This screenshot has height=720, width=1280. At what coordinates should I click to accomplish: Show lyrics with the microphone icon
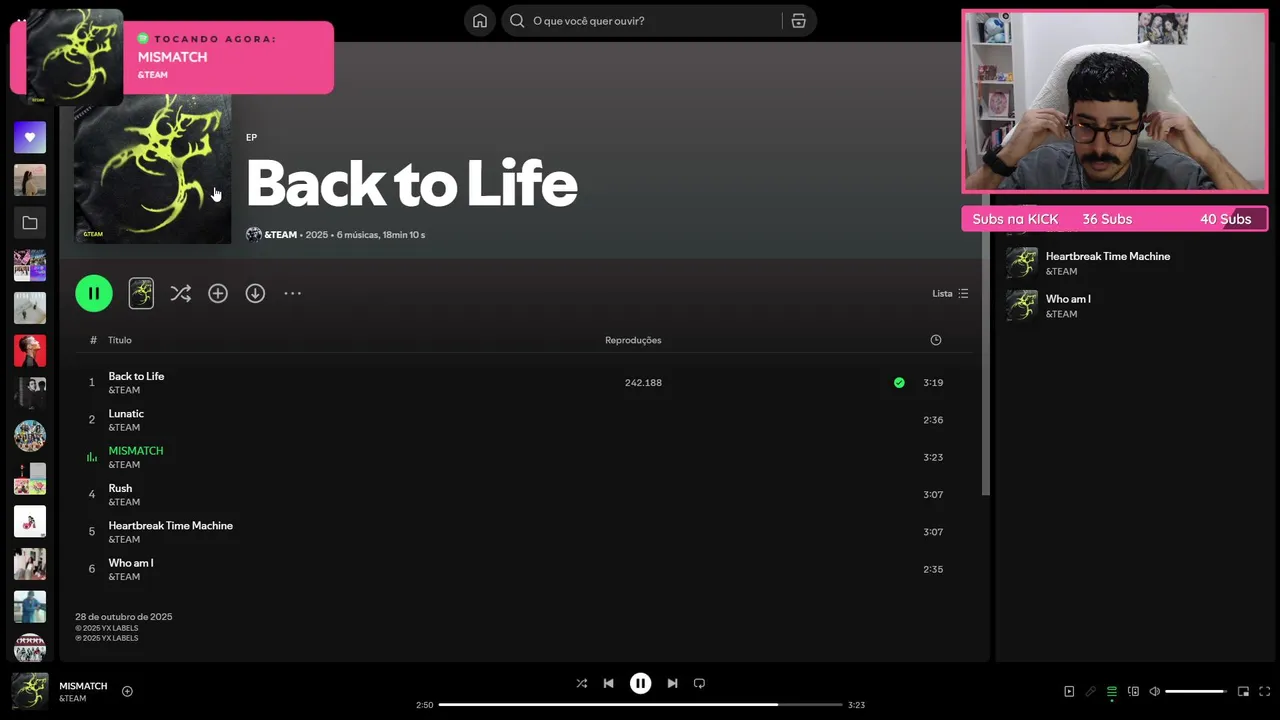[x=1091, y=691]
